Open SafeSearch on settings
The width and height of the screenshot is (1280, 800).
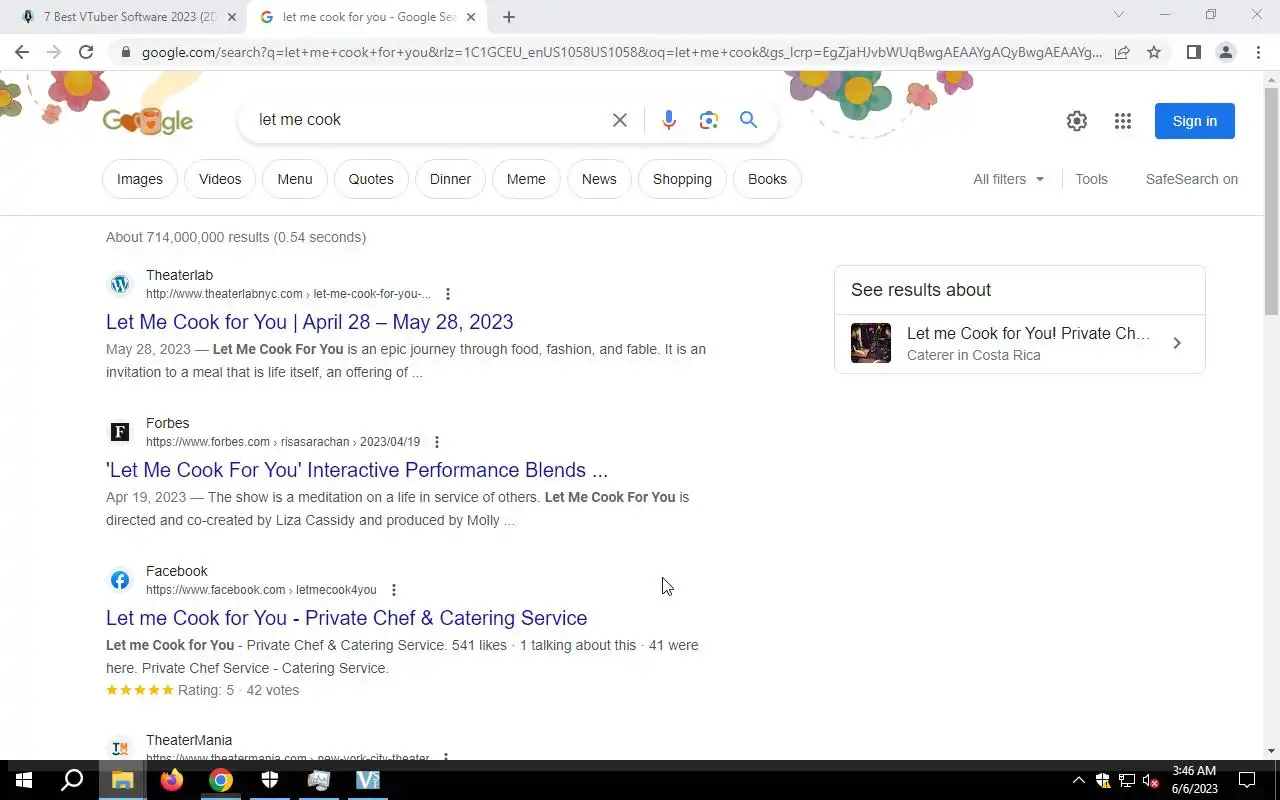pos(1191,179)
